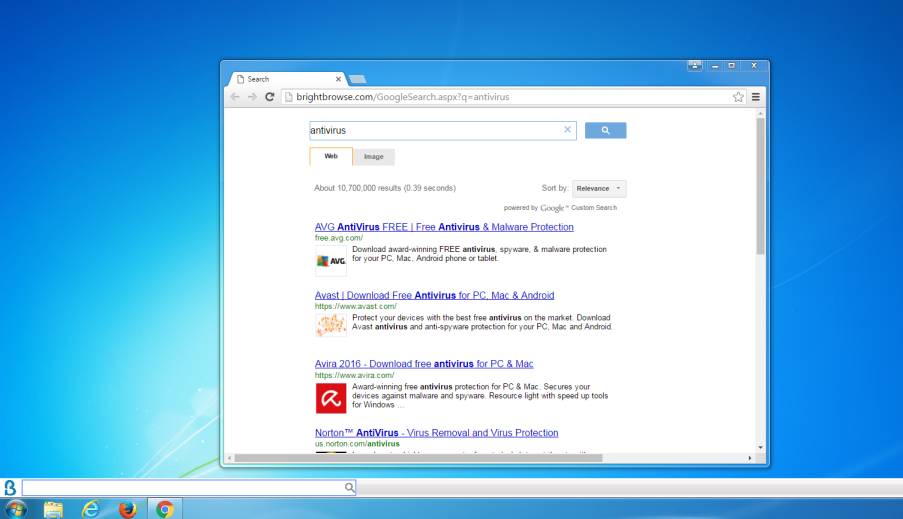
Task: Click the https://www.avira.com/ URL
Action: pyautogui.click(x=354, y=375)
